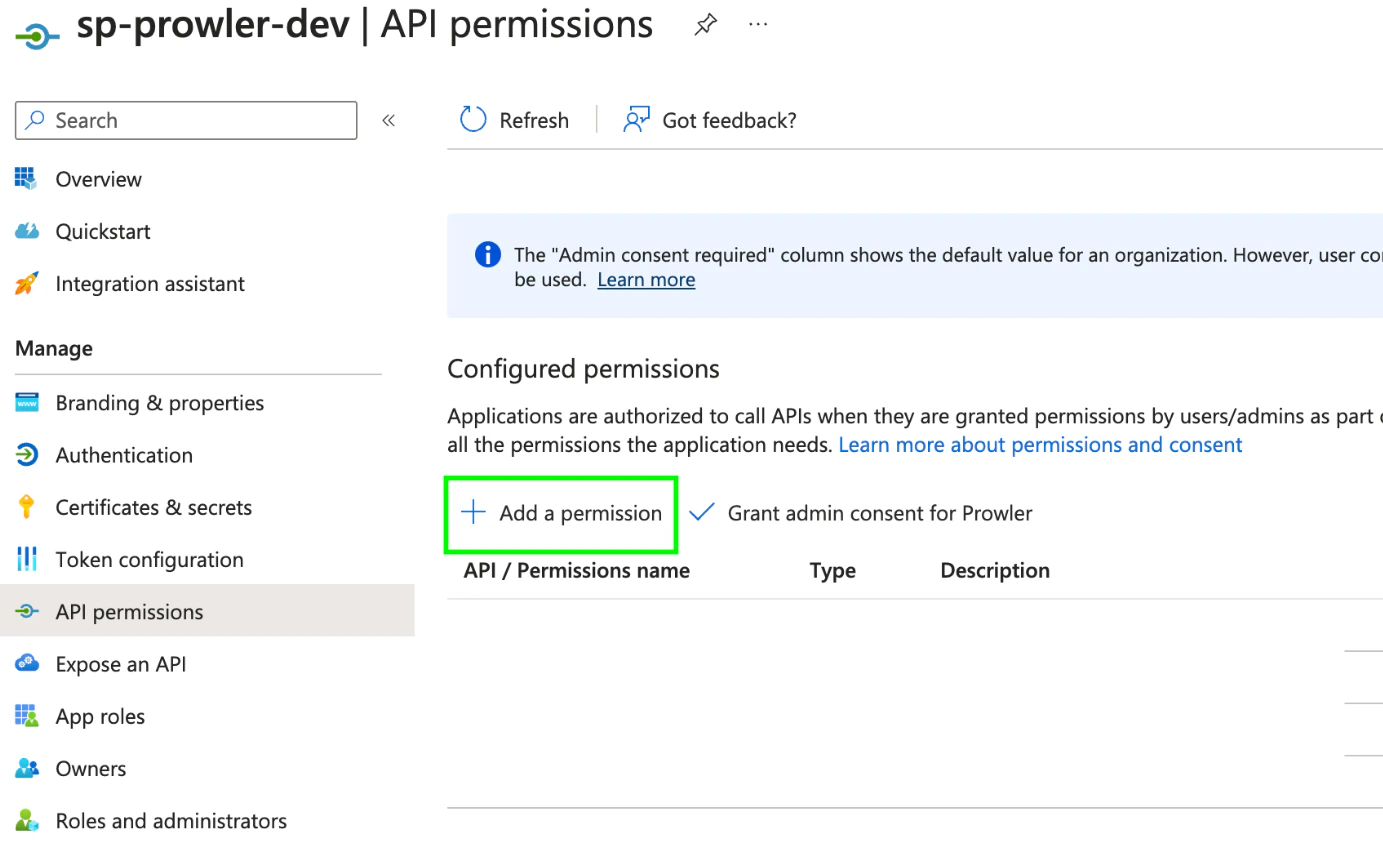Viewport: 1383px width, 844px height.
Task: Open the Certificates & secrets section
Action: point(153,507)
